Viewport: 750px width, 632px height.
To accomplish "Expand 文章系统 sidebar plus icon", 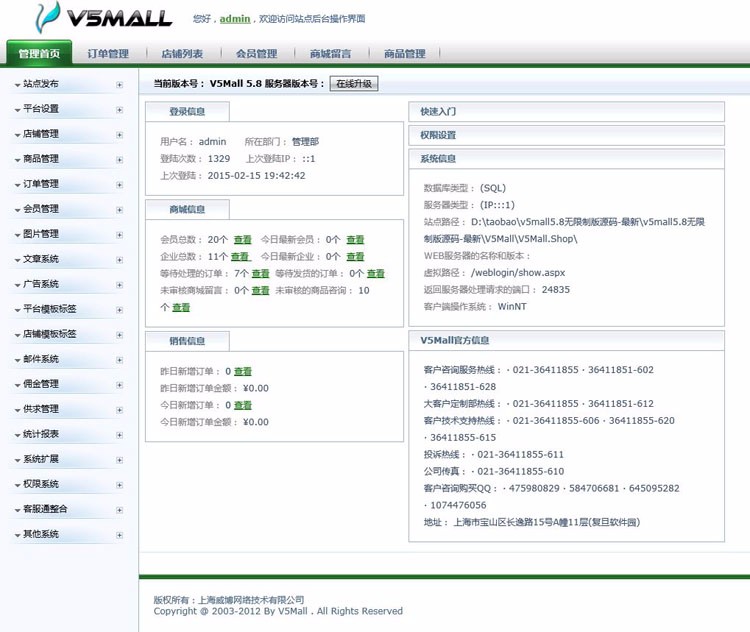I will click(x=120, y=260).
